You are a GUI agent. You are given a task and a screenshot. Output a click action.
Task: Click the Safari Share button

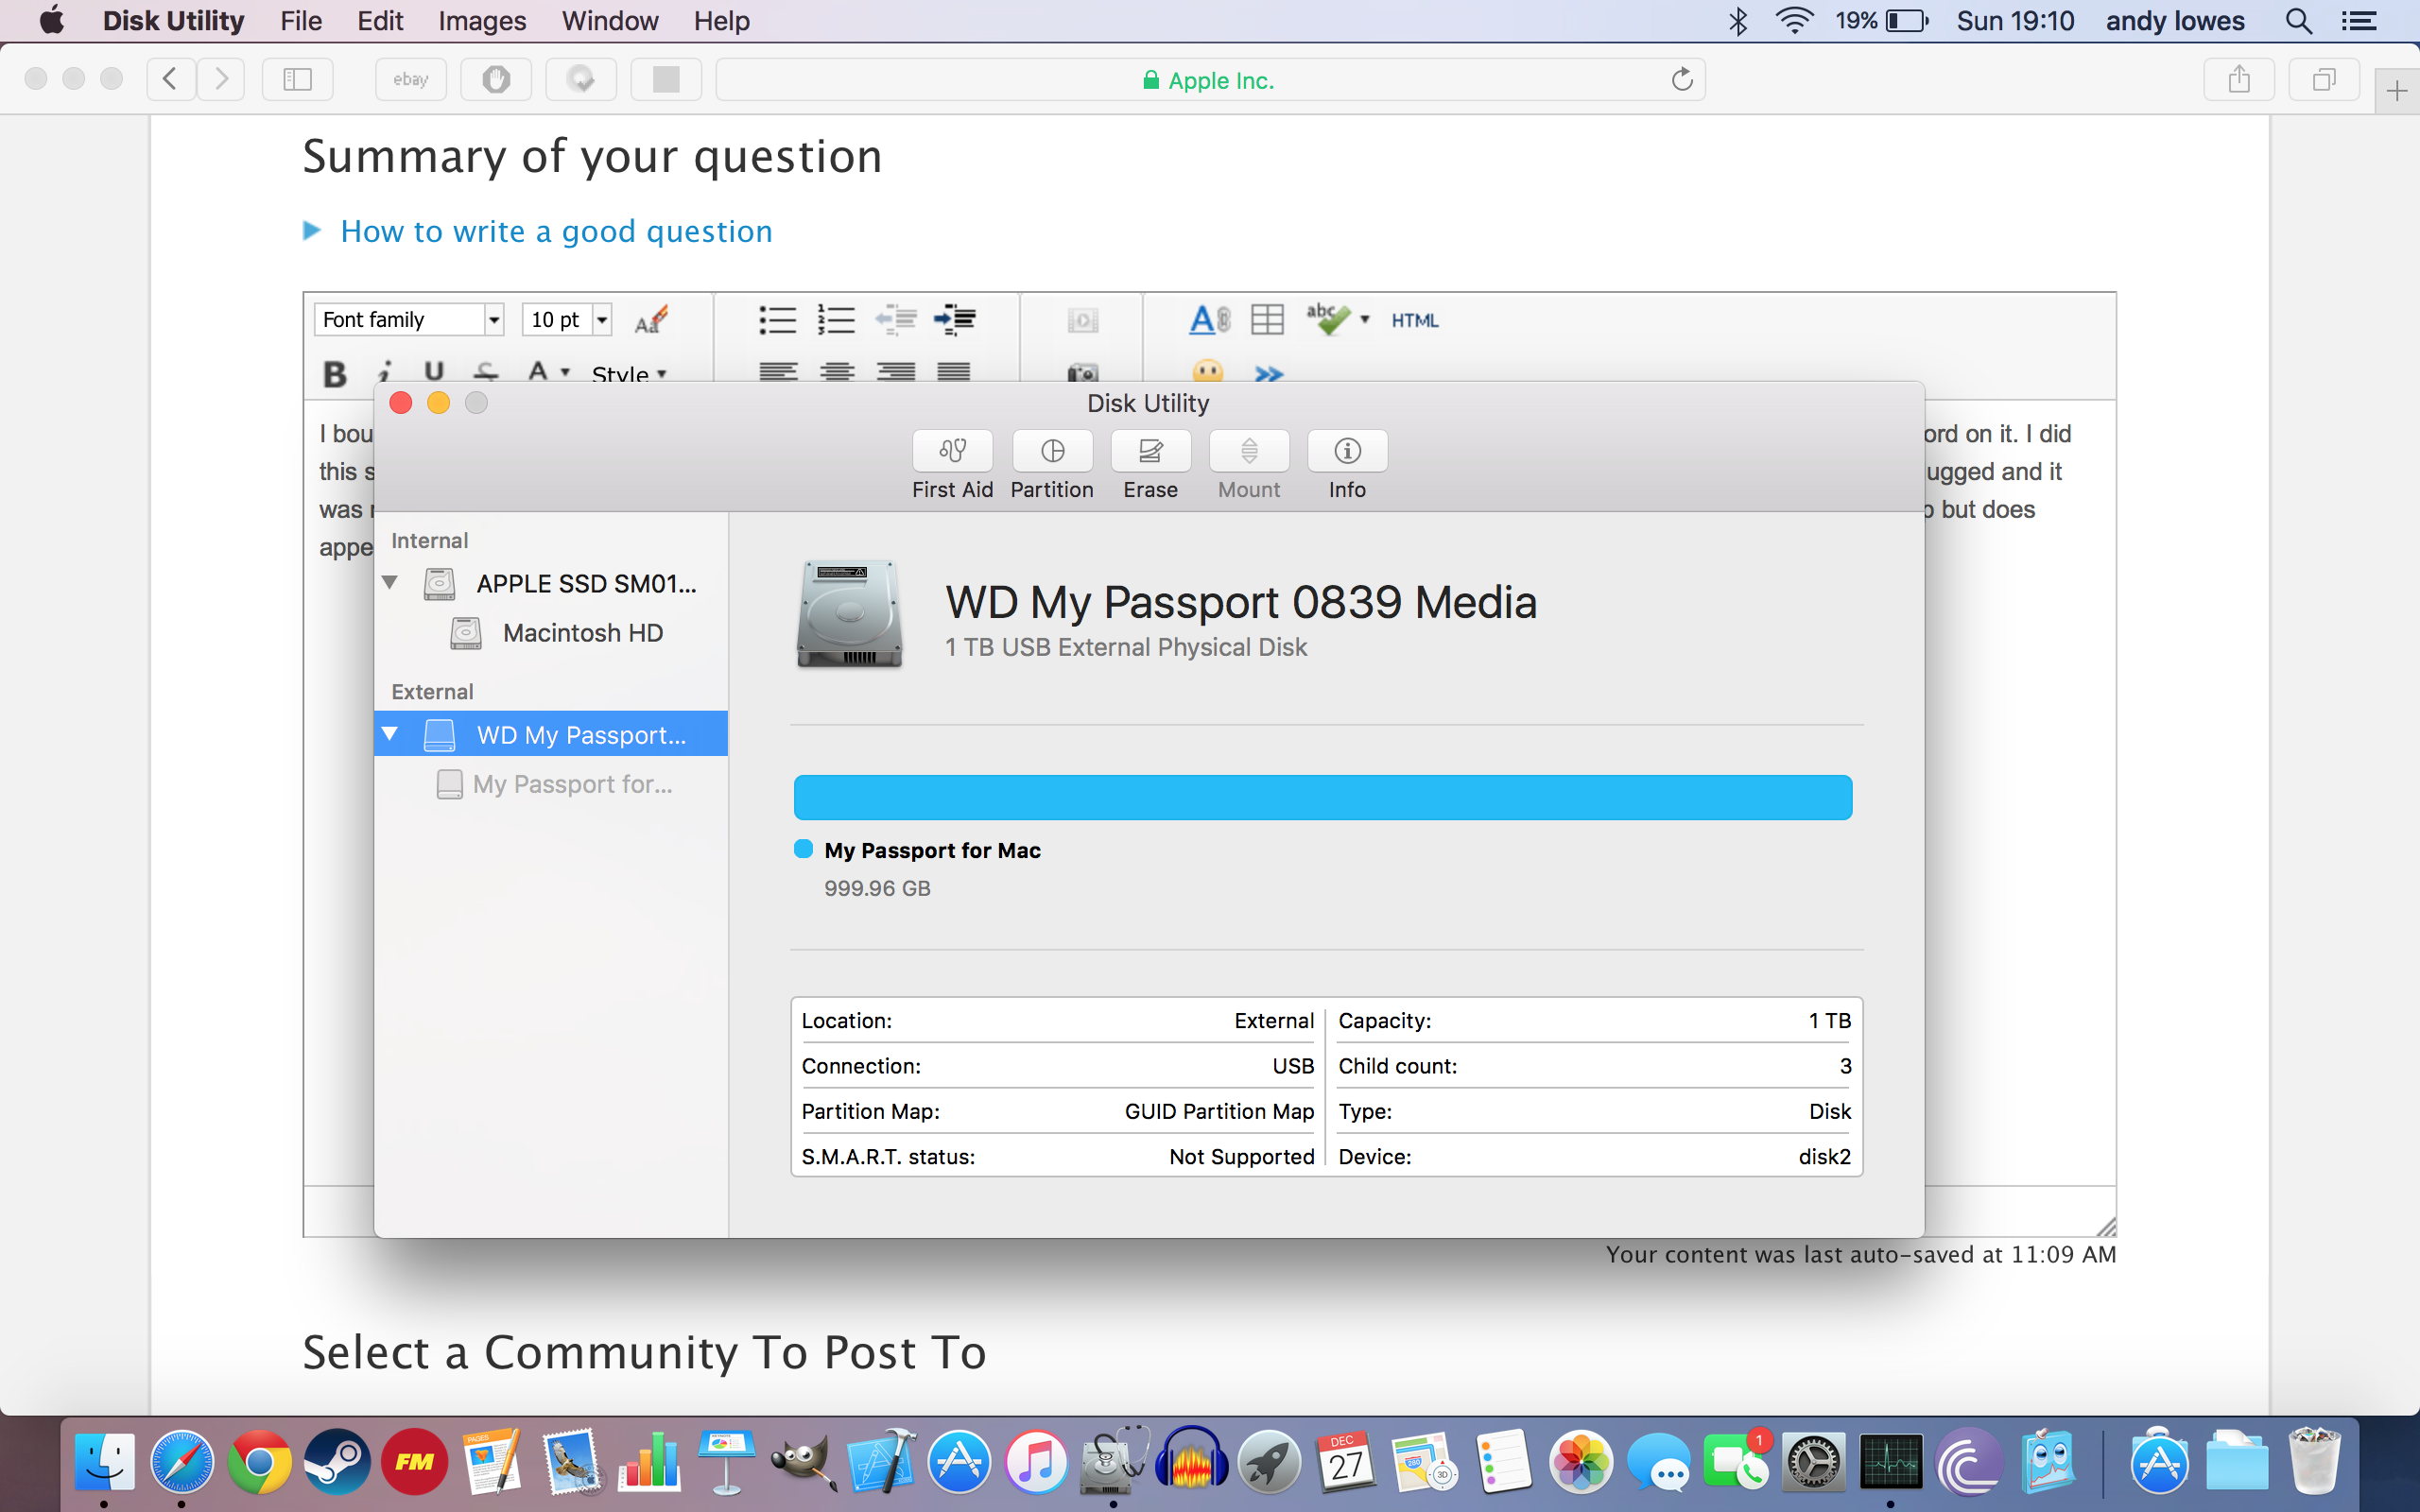click(x=2239, y=79)
